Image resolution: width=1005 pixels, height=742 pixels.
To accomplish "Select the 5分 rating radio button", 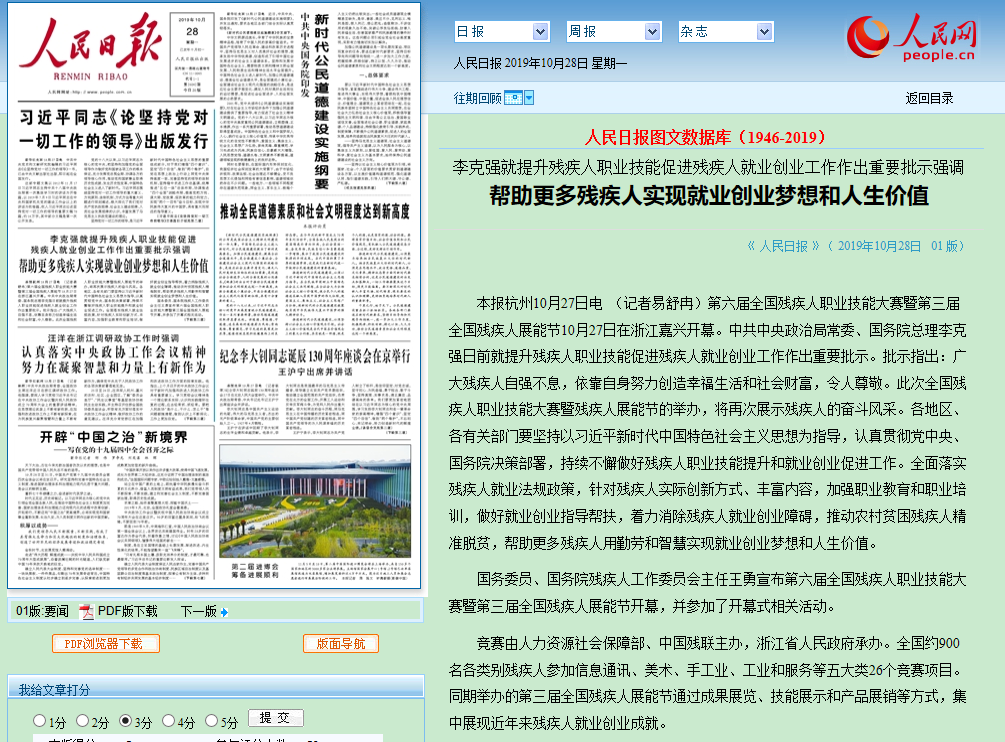I will (x=212, y=721).
